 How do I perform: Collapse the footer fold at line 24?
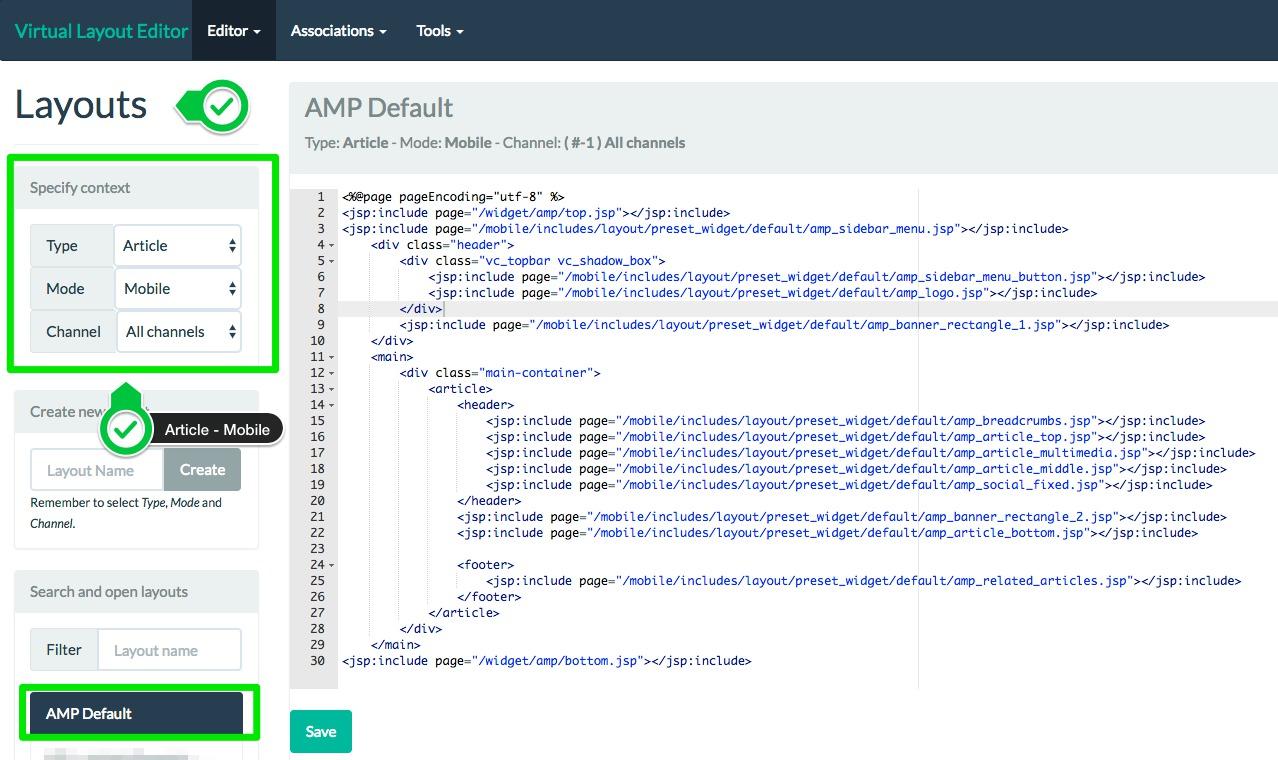click(332, 565)
